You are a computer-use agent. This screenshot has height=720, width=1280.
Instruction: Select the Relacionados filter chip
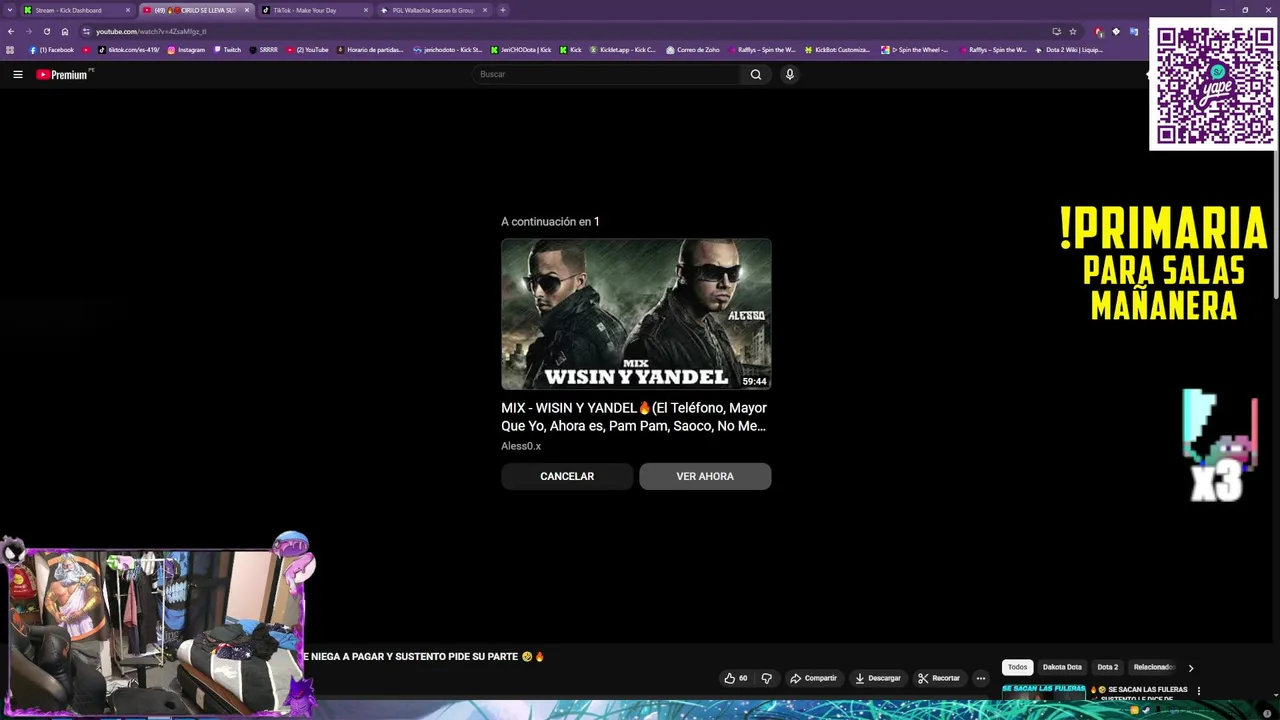1153,667
